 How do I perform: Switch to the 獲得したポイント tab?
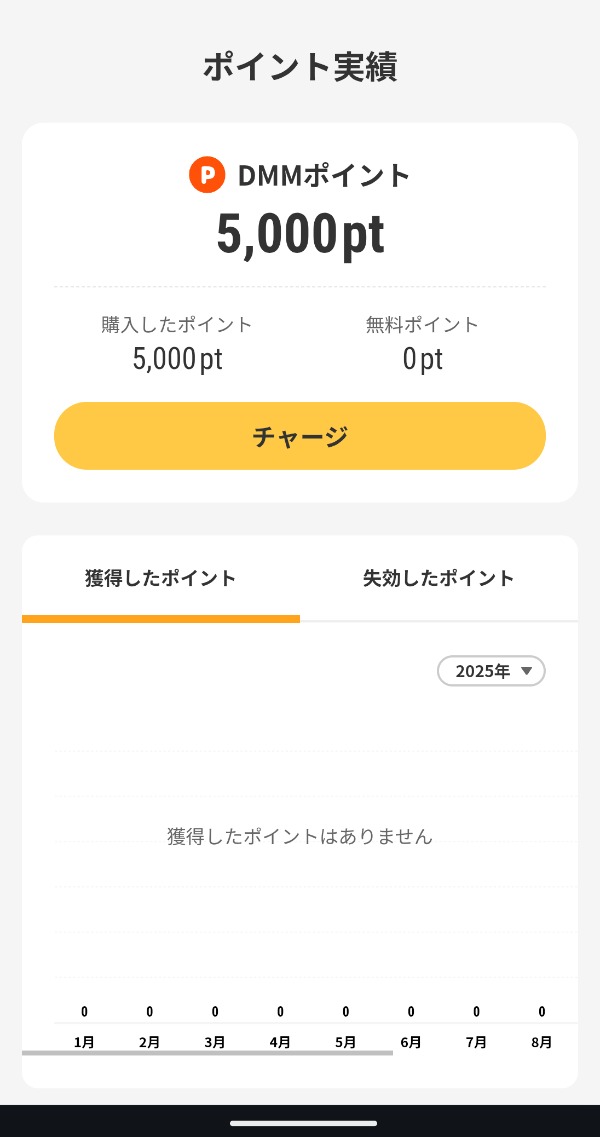click(161, 578)
